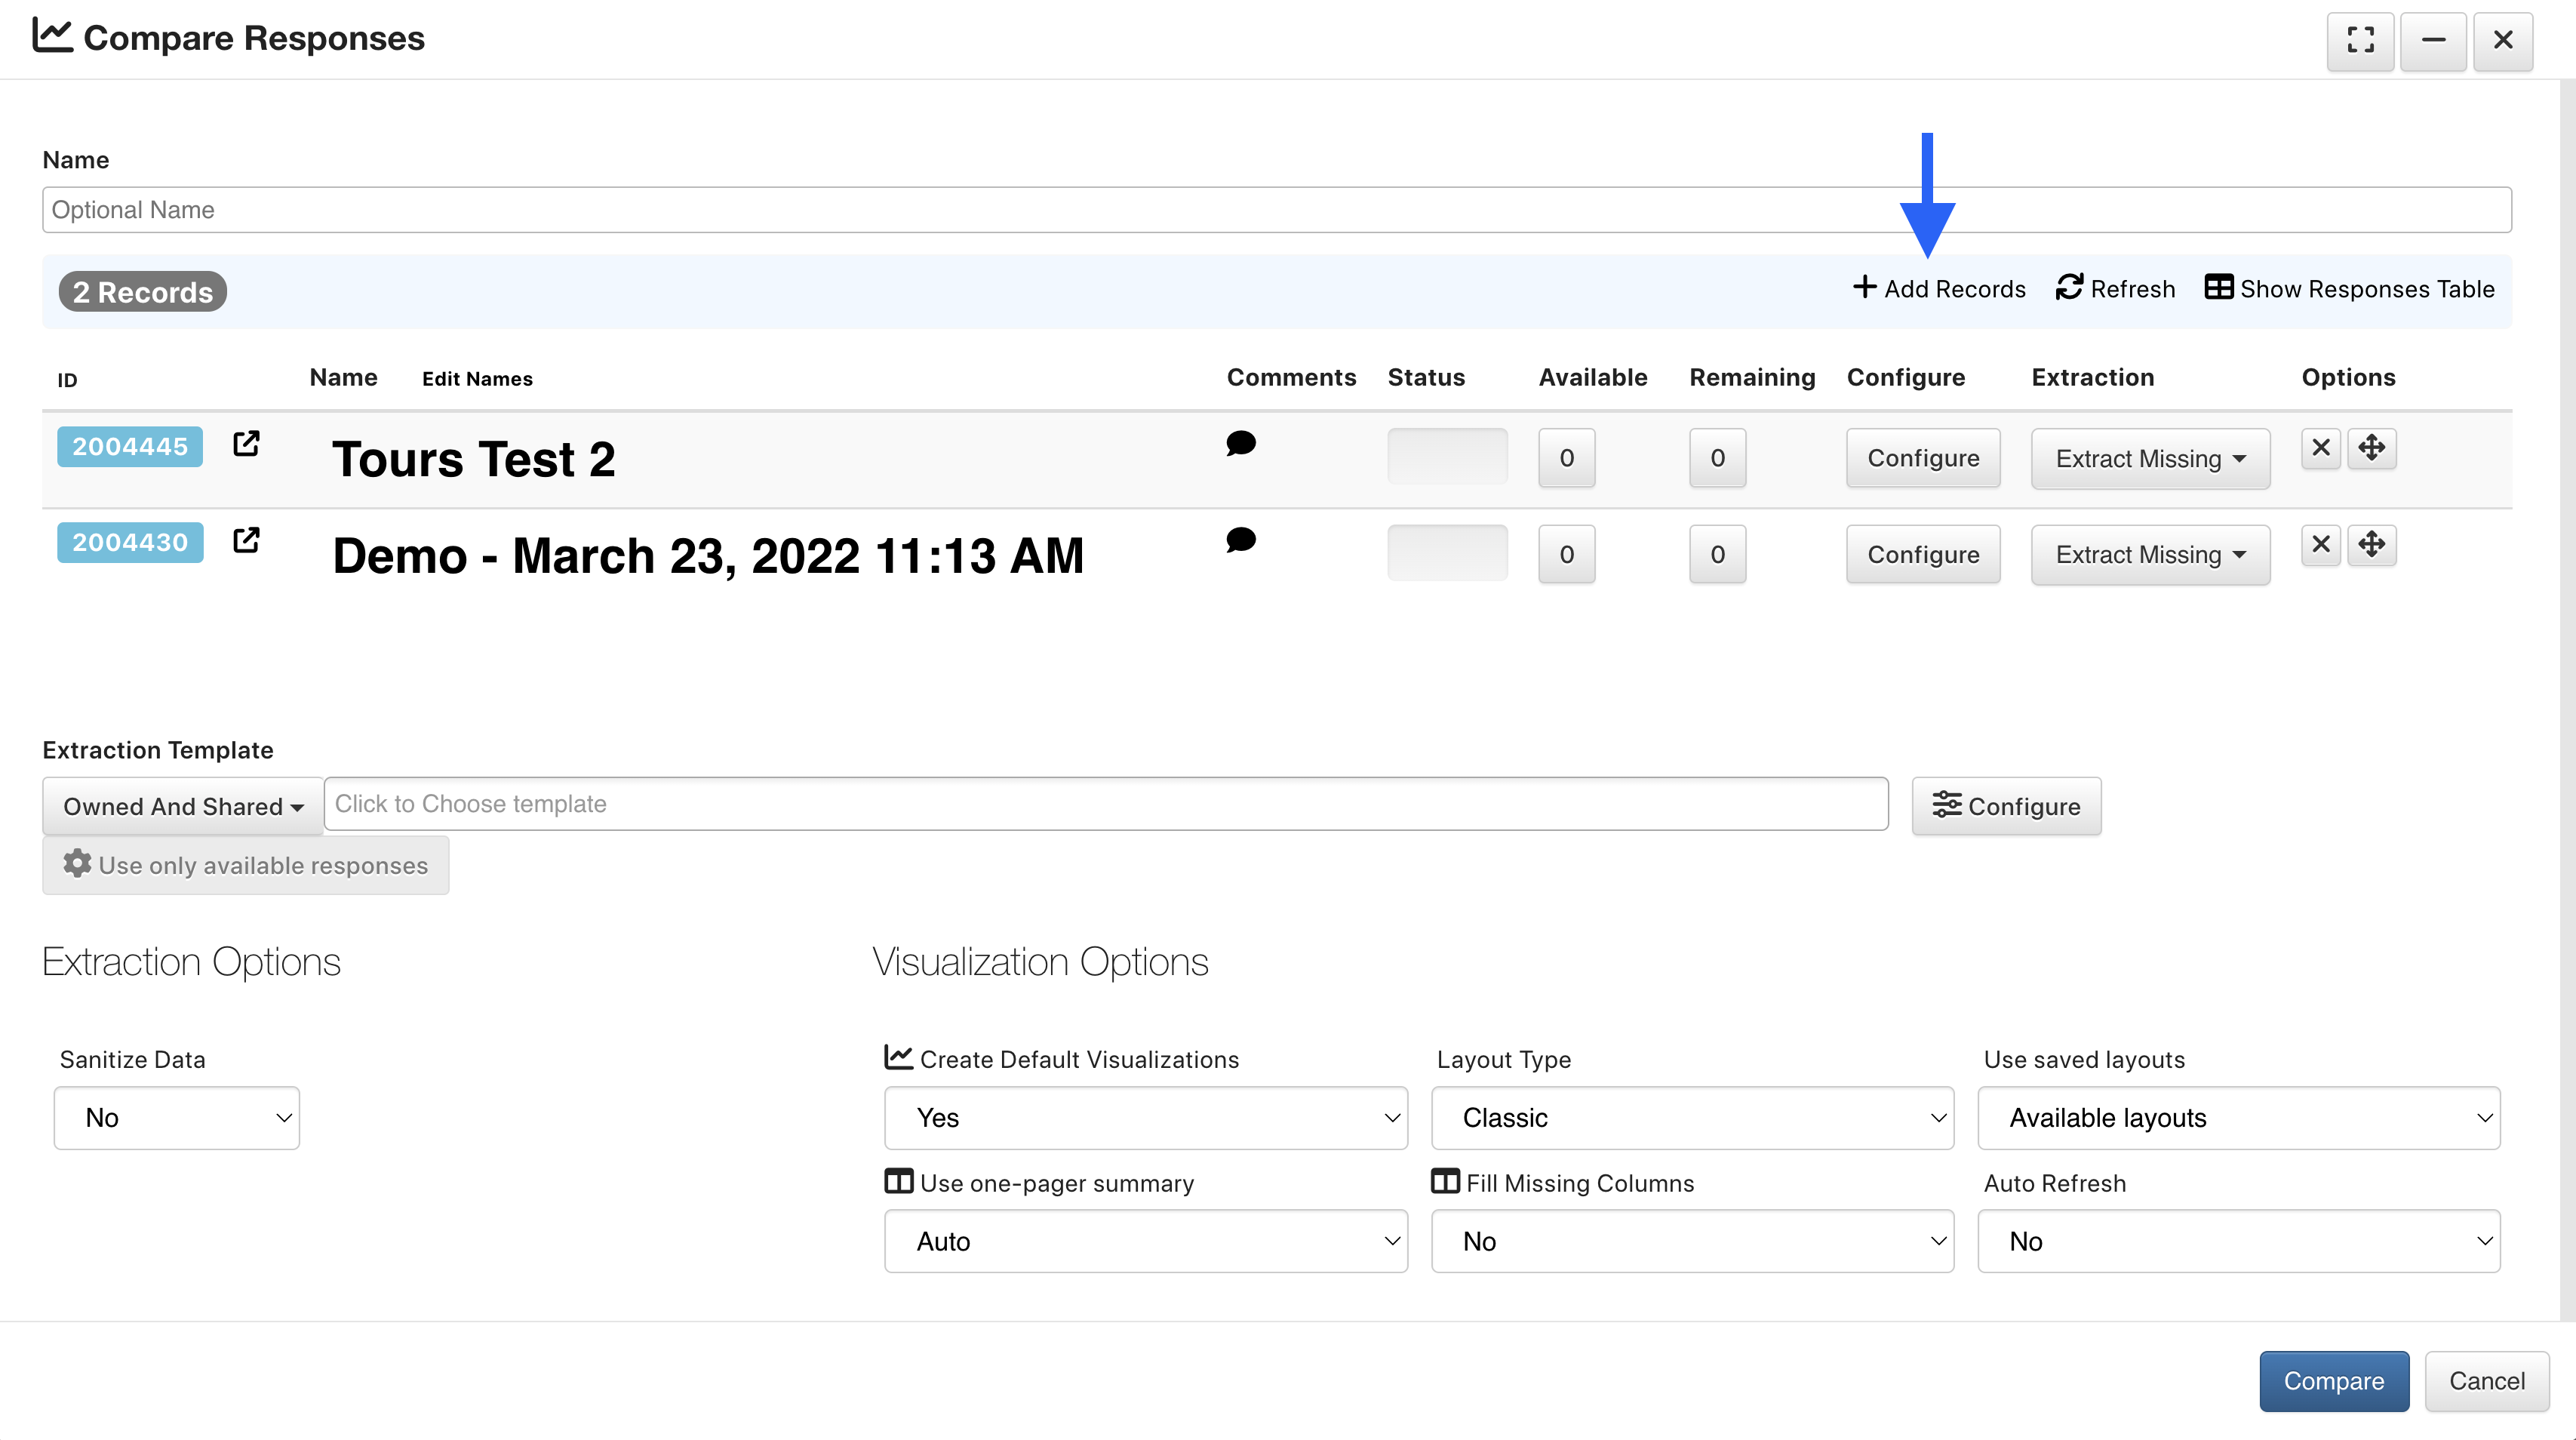Click the Show Responses Table grid icon
The image size is (2576, 1440).
click(x=2219, y=288)
